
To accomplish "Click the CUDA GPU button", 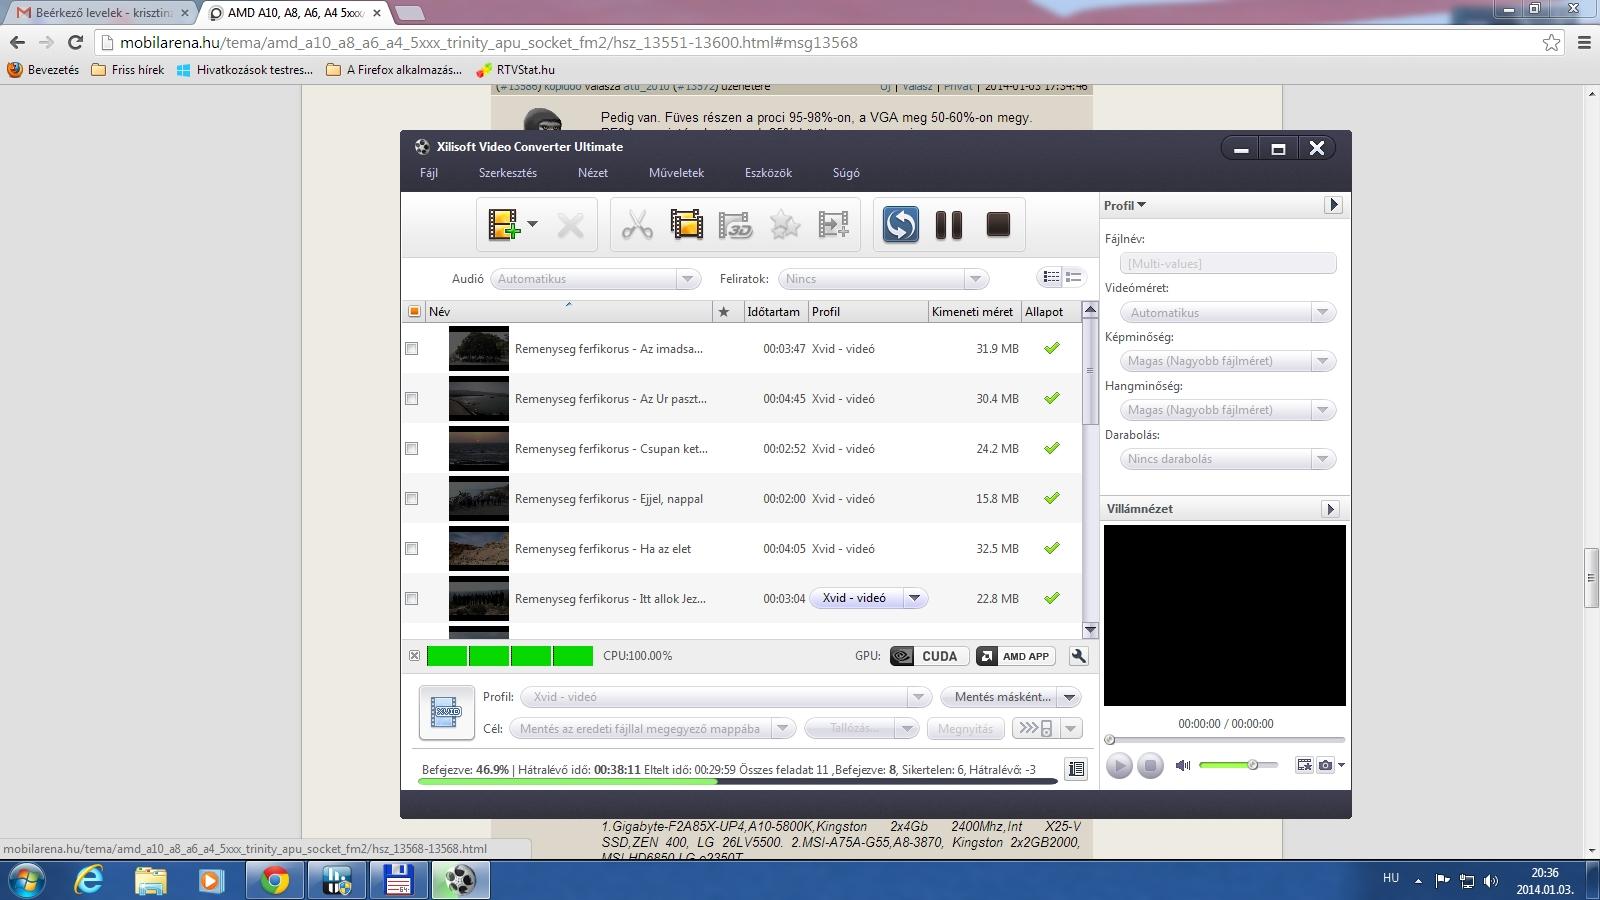I will coord(929,656).
